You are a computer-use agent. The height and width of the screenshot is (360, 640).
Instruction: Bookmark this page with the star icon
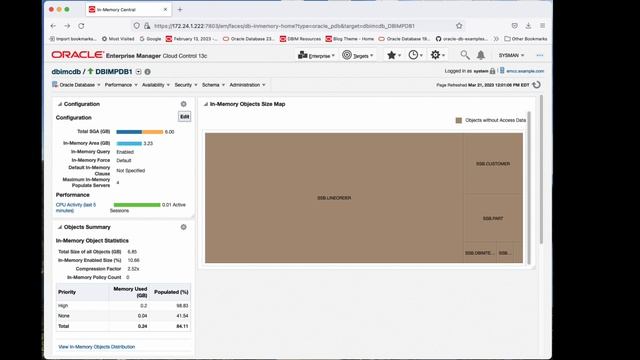click(x=459, y=26)
